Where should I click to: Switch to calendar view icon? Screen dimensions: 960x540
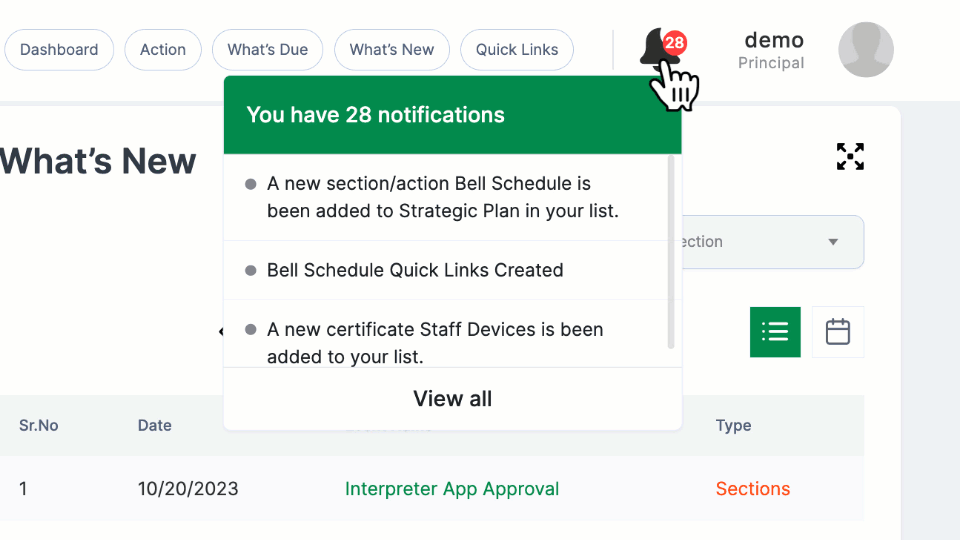click(838, 332)
